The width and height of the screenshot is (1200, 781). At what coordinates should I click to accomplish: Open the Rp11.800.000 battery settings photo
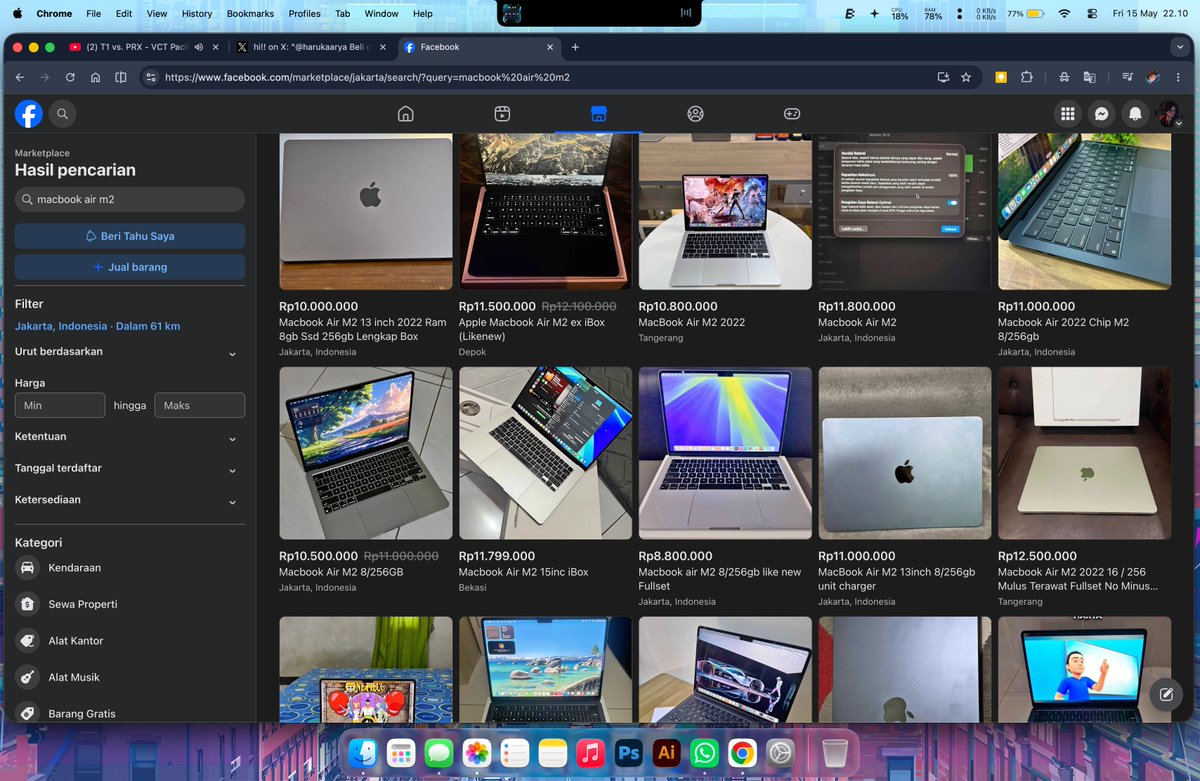[905, 212]
